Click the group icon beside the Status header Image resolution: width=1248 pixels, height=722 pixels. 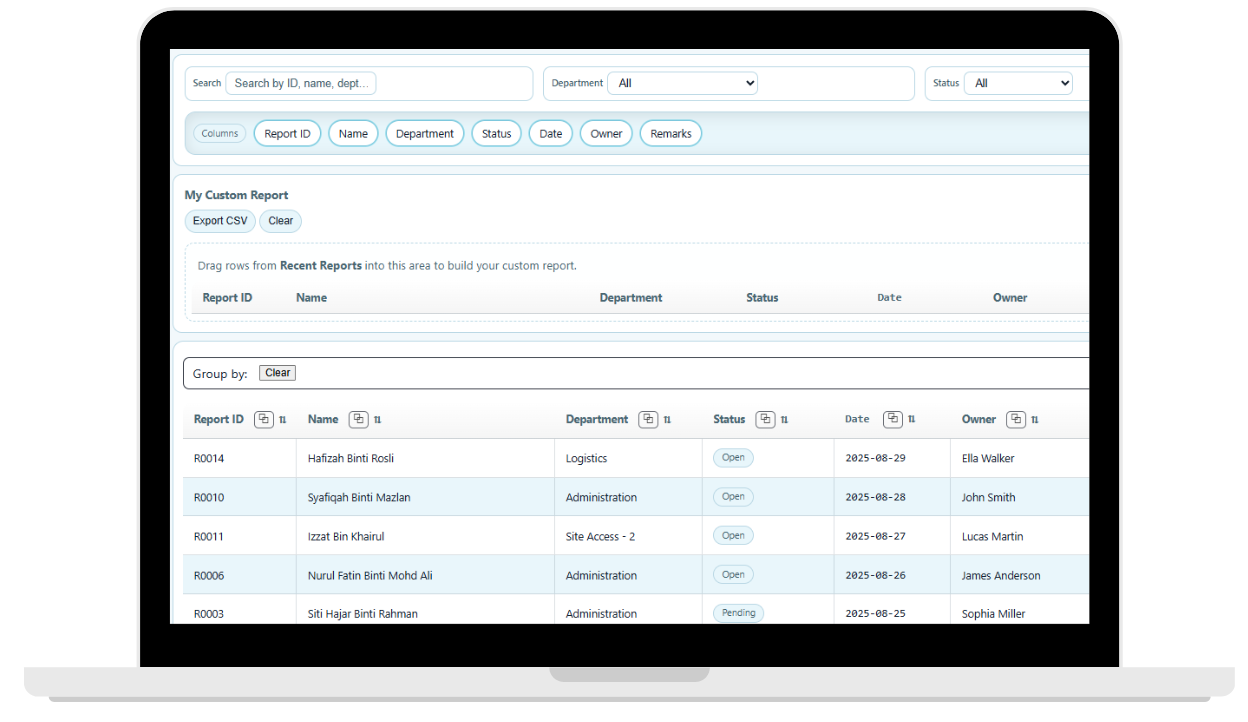[x=765, y=419]
